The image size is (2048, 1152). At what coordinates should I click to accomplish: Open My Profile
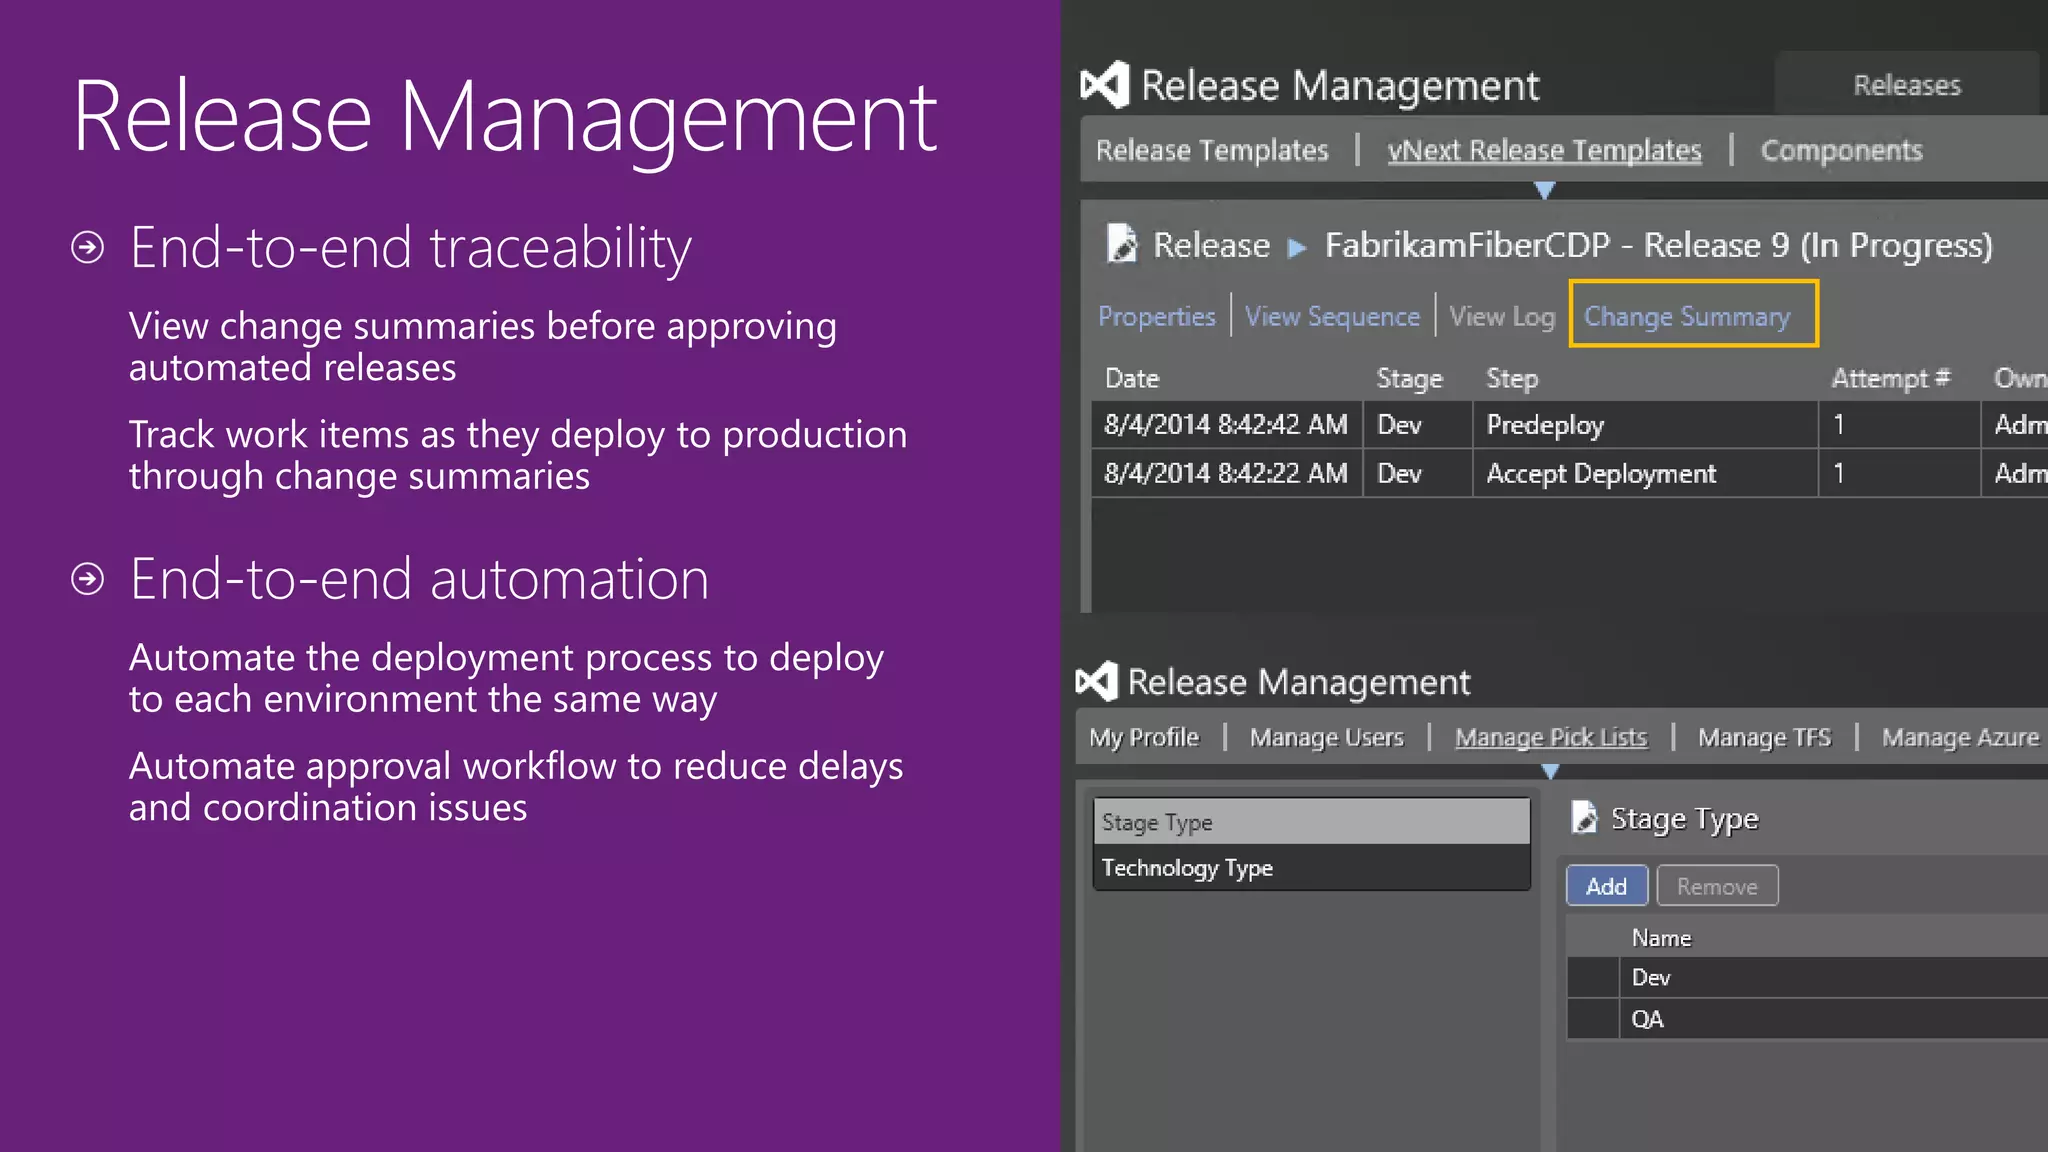coord(1144,737)
